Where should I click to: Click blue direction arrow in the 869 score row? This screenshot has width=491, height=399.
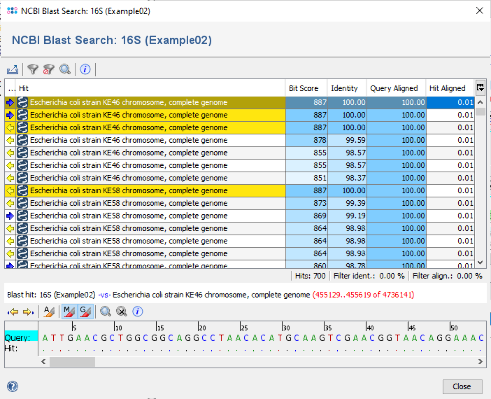(x=10, y=216)
